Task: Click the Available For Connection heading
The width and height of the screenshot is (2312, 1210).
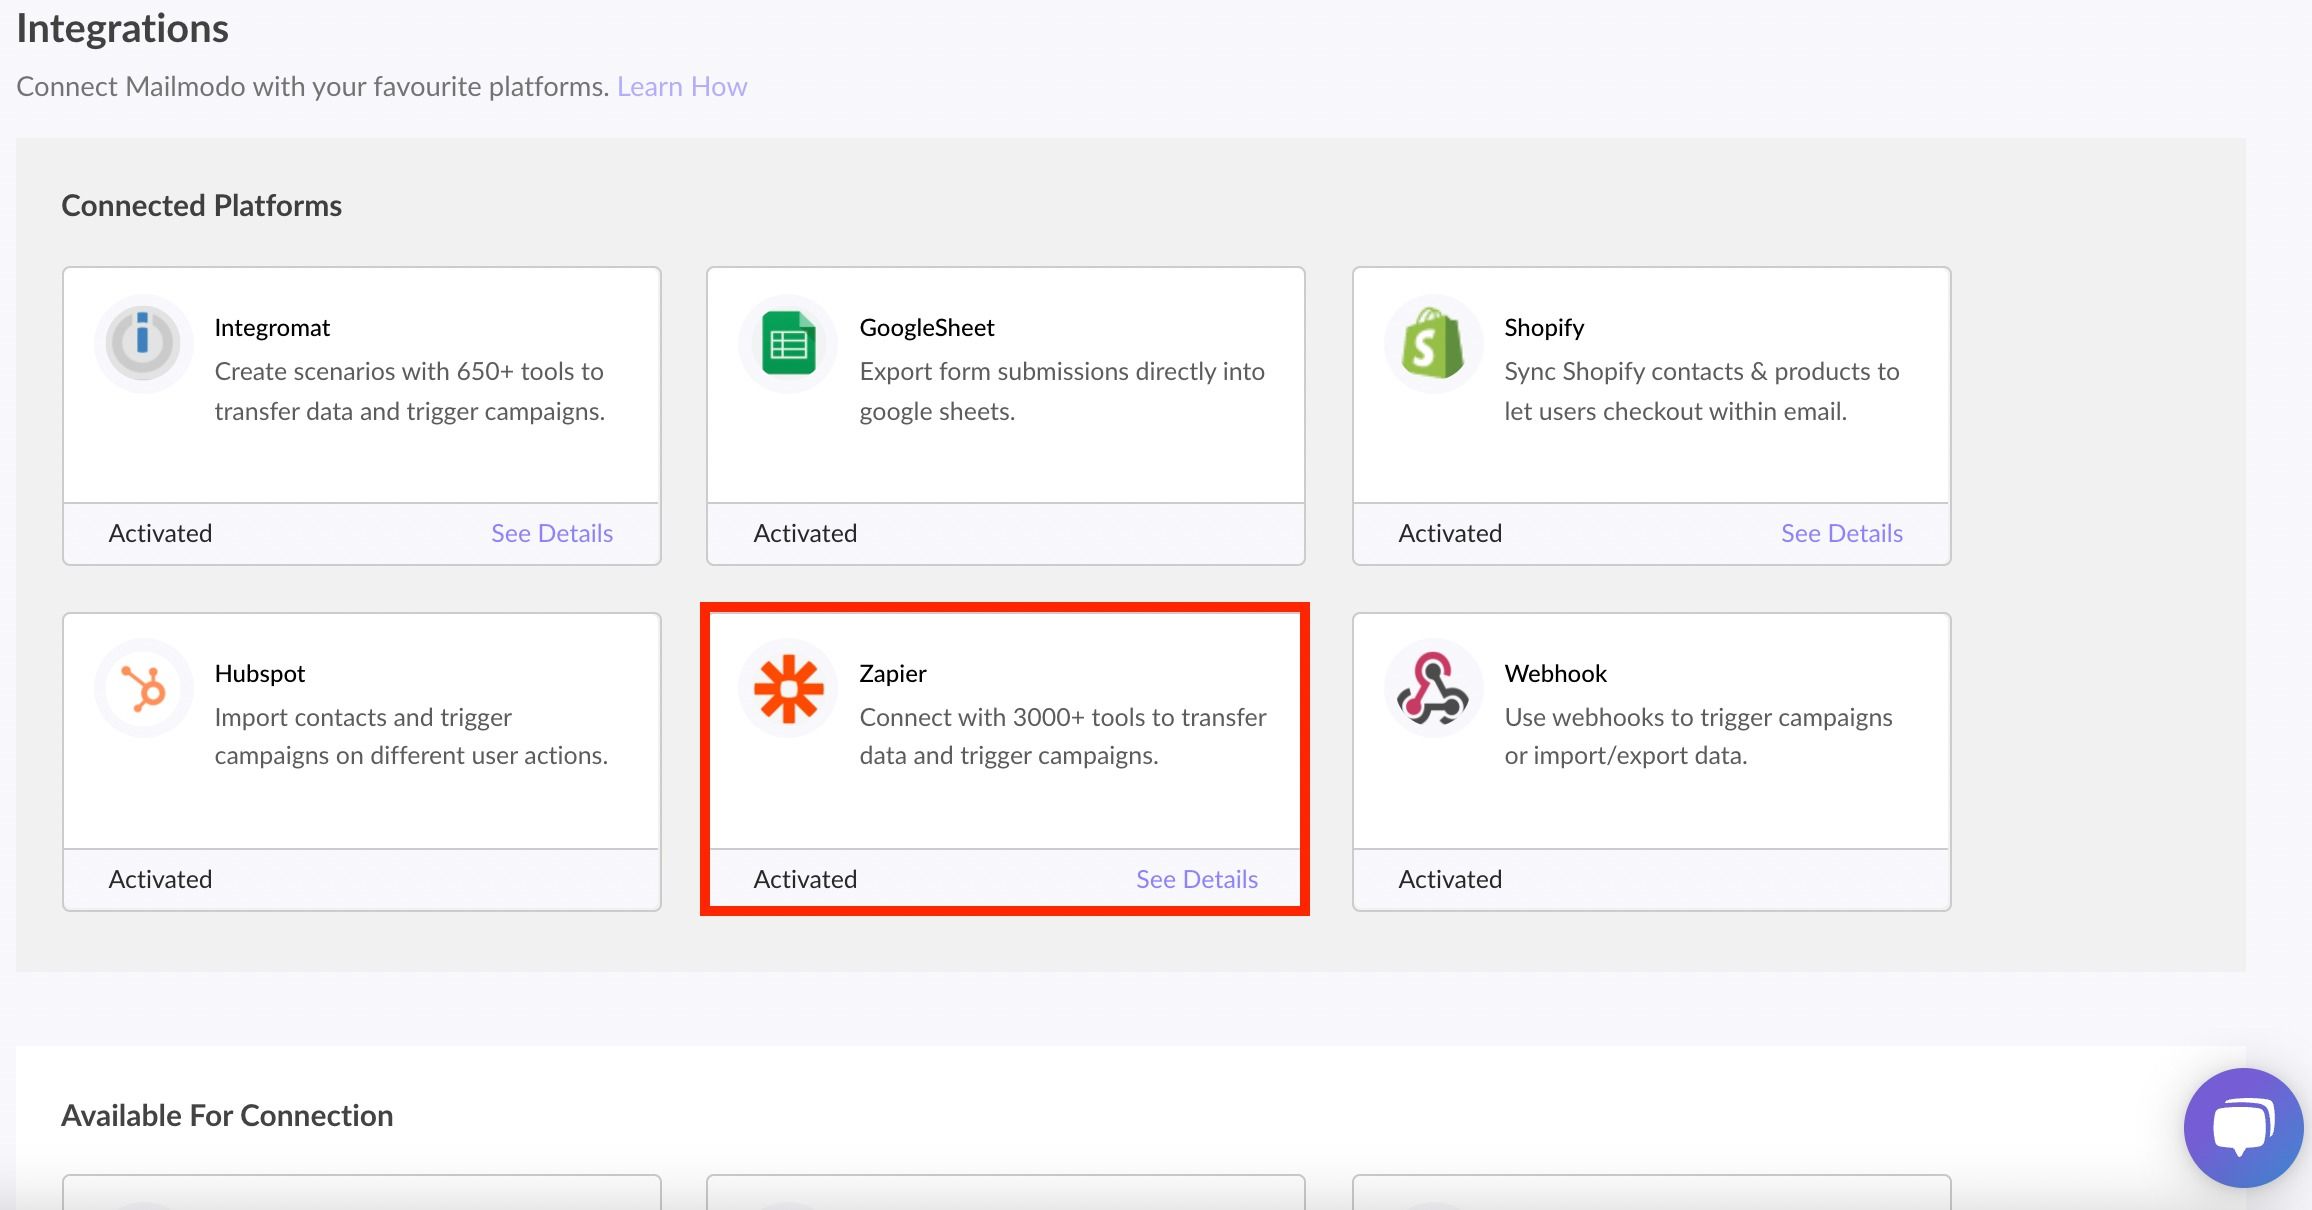Action: (227, 1115)
